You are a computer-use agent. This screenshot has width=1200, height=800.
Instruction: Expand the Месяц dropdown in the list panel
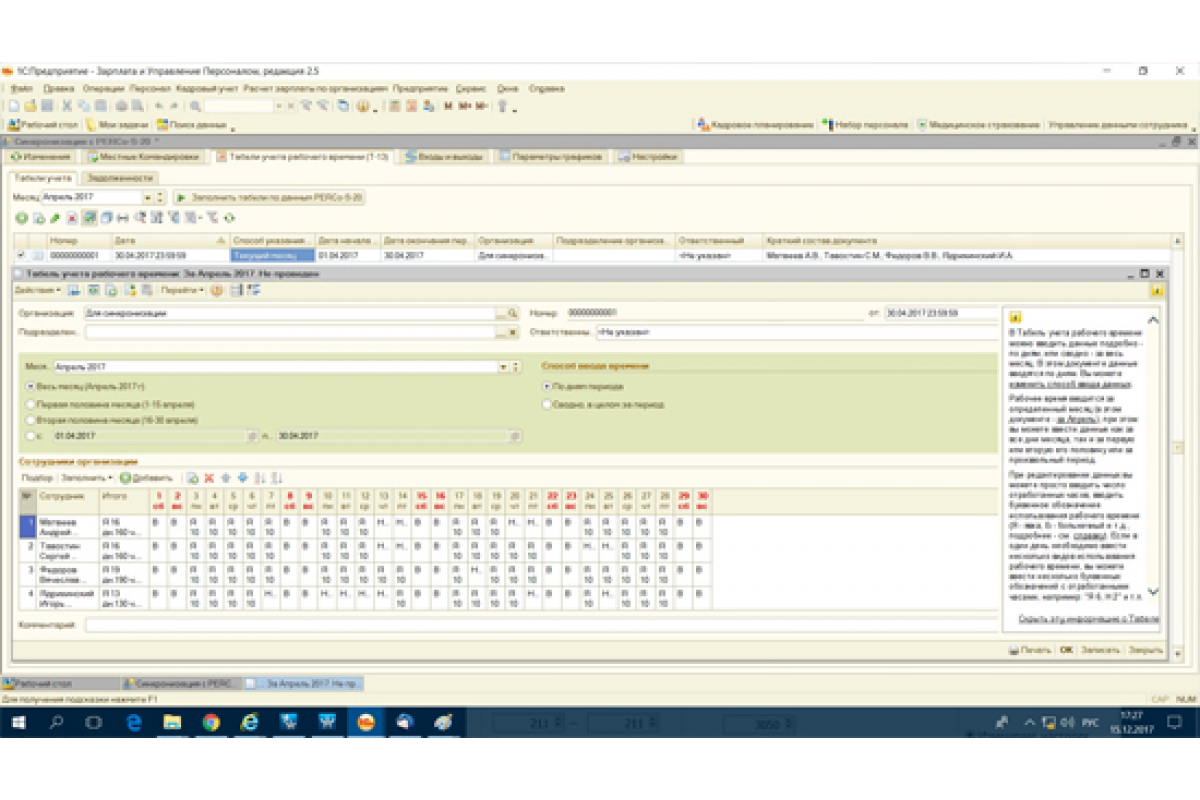click(147, 198)
